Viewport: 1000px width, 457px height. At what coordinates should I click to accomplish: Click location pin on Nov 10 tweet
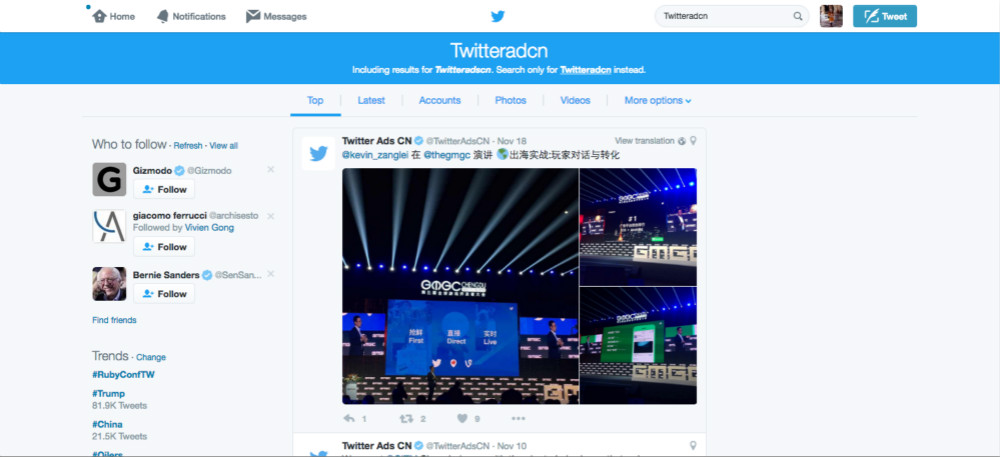click(693, 446)
